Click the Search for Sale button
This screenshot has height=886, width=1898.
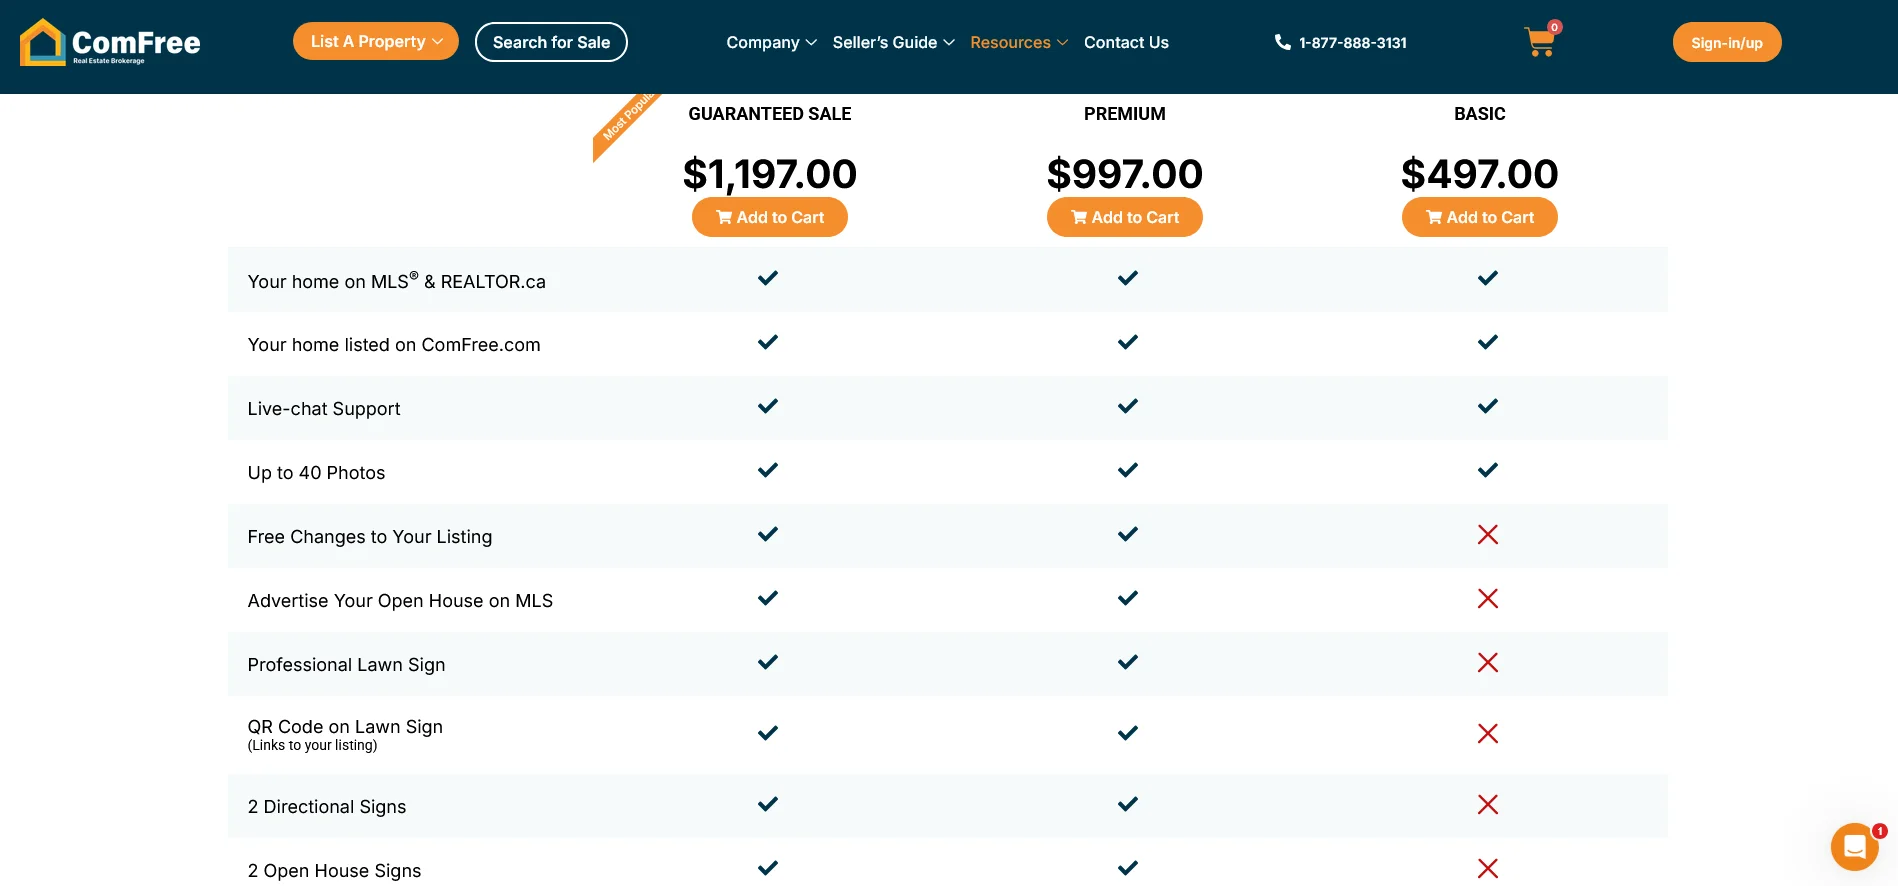(x=551, y=42)
